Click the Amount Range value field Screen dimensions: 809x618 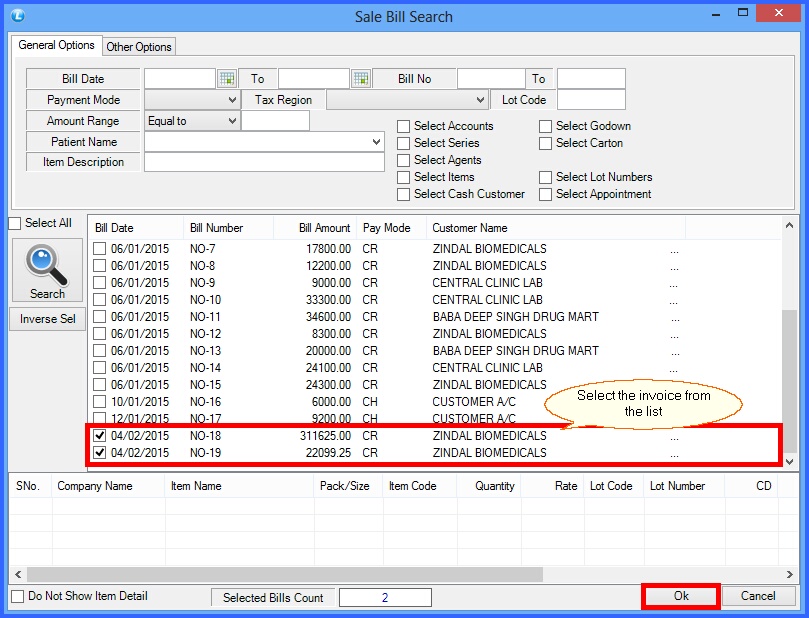276,121
